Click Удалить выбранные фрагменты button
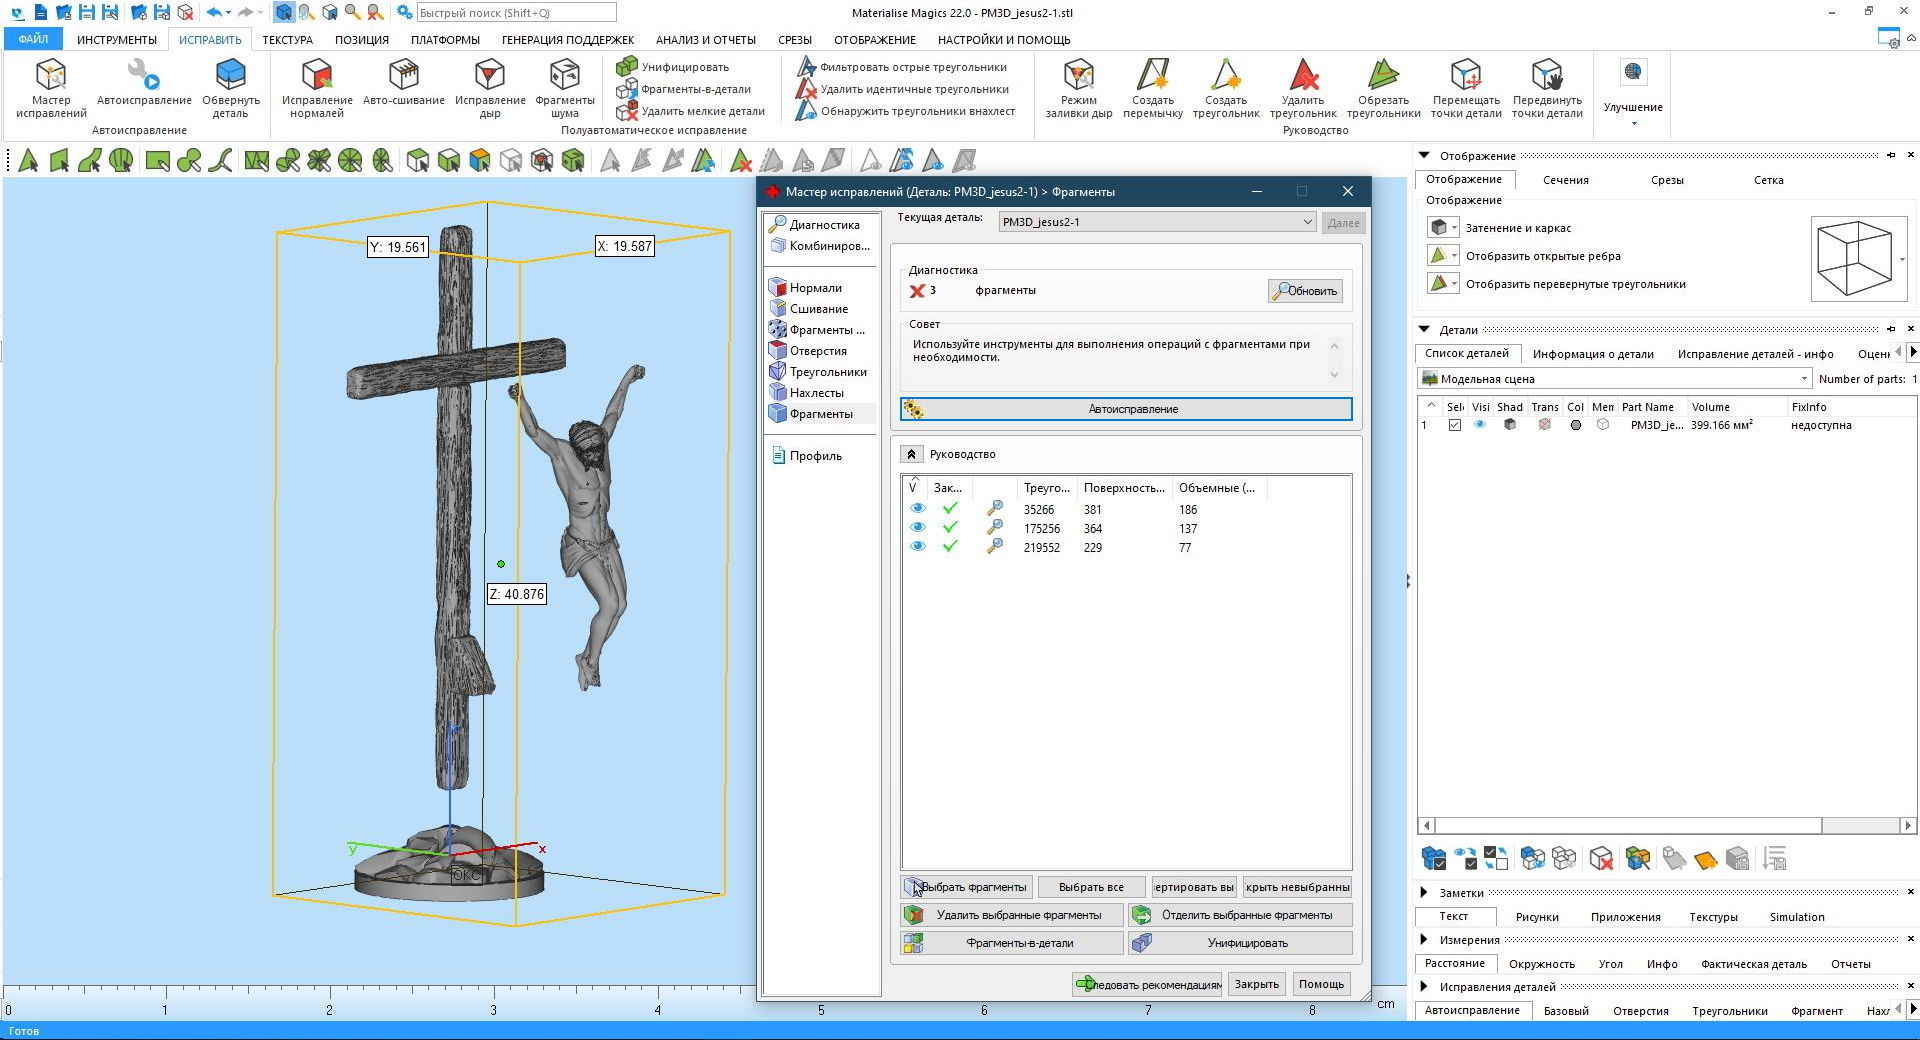Image resolution: width=1920 pixels, height=1040 pixels. point(1012,915)
